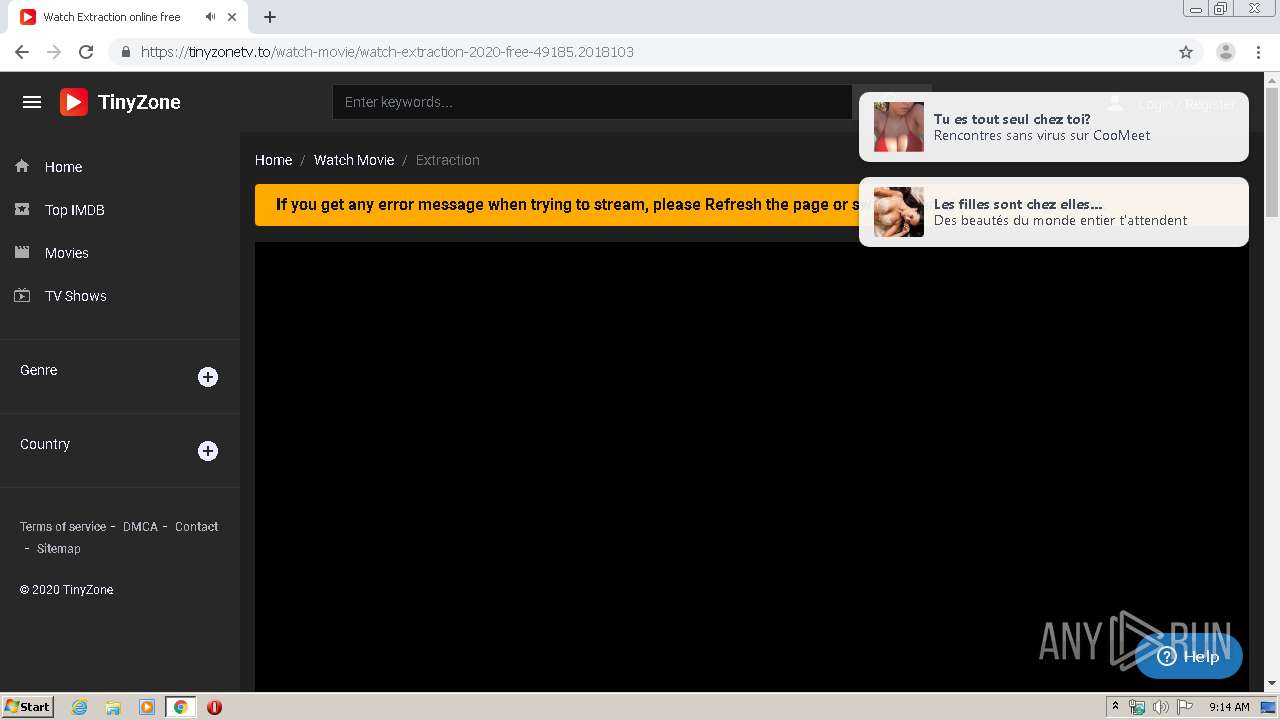1280x720 pixels.
Task: Open the Chrome three-dot menu
Action: pos(1258,52)
